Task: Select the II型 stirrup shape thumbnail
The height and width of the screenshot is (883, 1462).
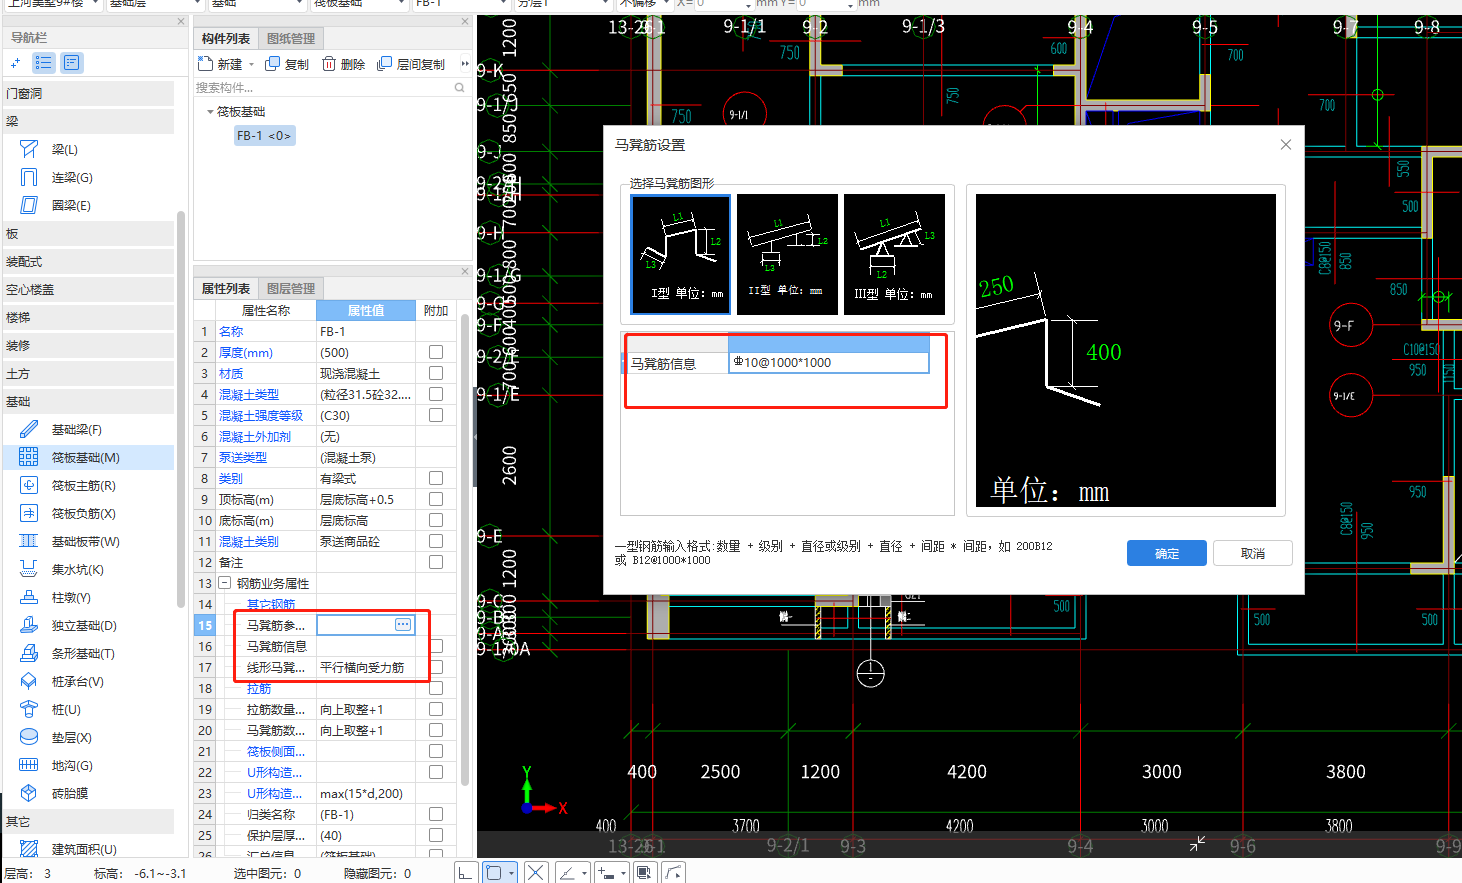Action: click(x=787, y=254)
